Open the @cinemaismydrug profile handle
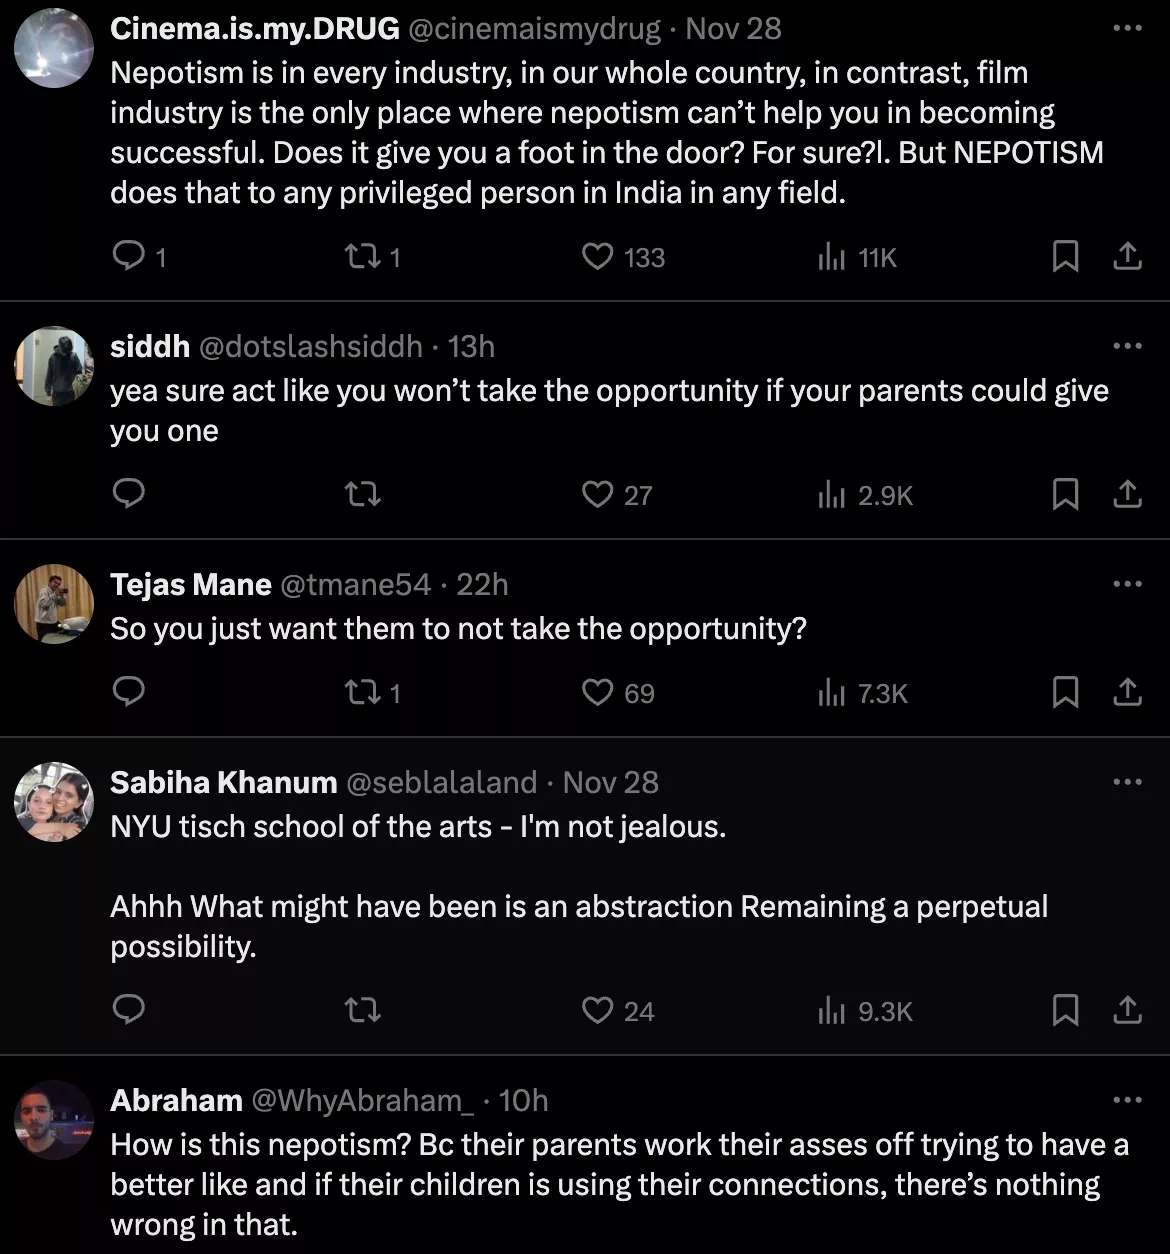The height and width of the screenshot is (1254, 1170). pyautogui.click(x=534, y=29)
